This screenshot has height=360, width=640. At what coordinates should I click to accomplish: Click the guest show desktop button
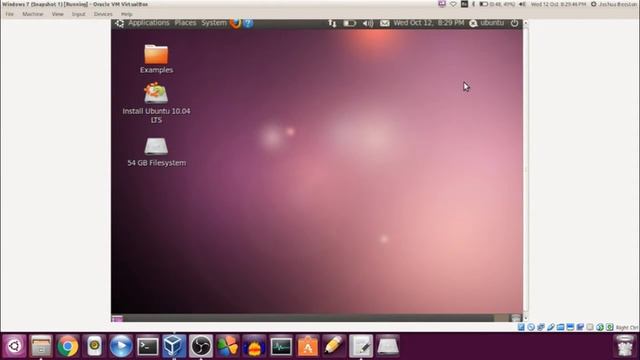click(117, 318)
